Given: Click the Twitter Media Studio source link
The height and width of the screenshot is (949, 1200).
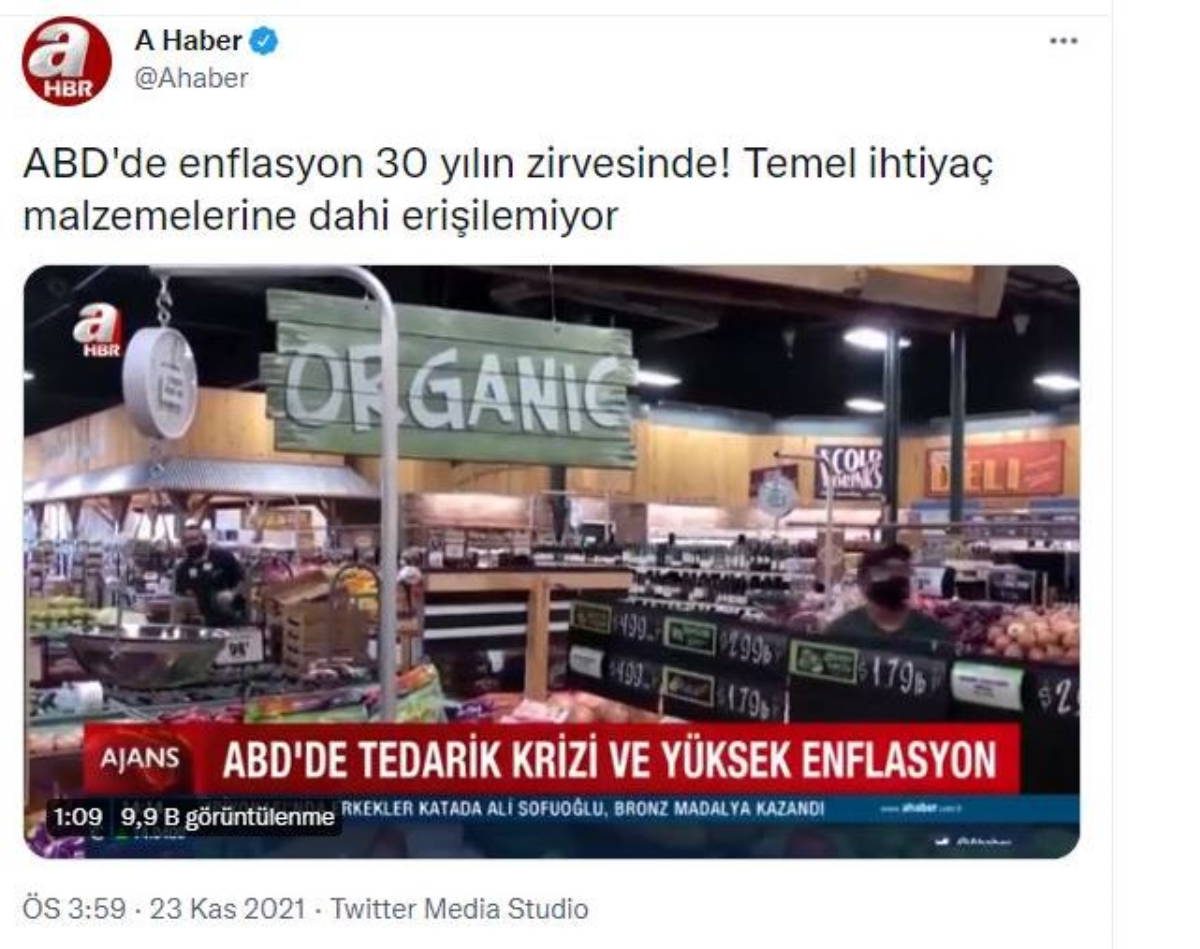Looking at the screenshot, I should coord(459,909).
